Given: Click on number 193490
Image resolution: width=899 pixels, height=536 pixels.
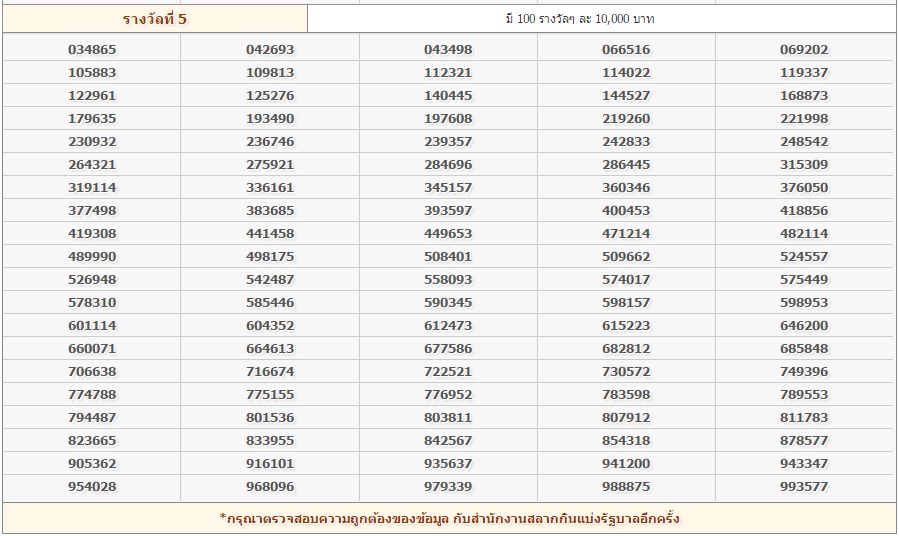Looking at the screenshot, I should 270,119.
